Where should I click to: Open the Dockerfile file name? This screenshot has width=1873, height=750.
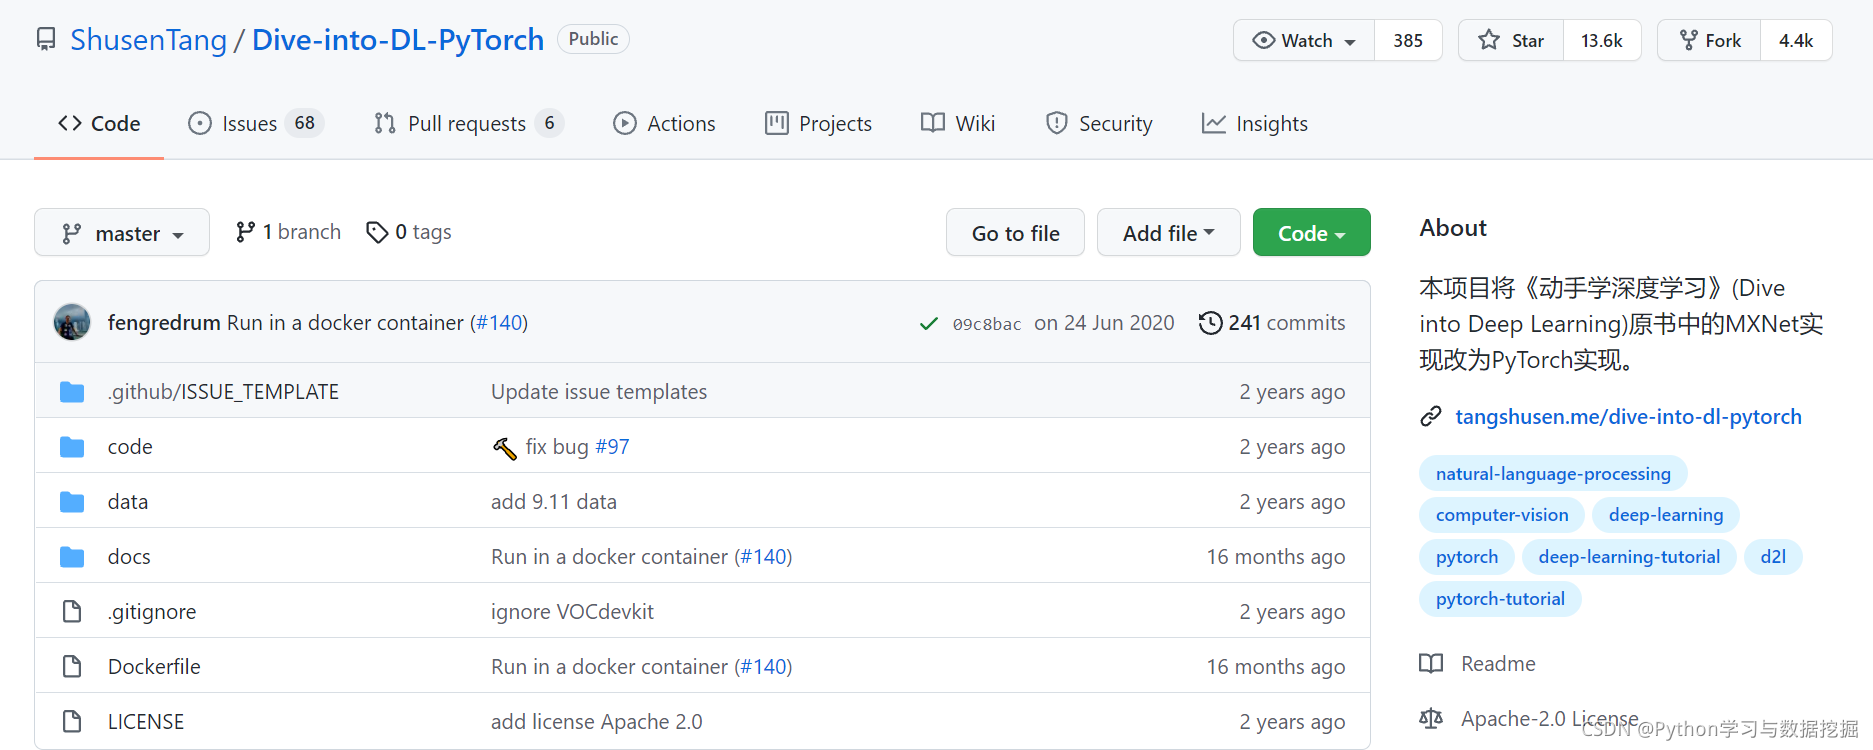(154, 667)
